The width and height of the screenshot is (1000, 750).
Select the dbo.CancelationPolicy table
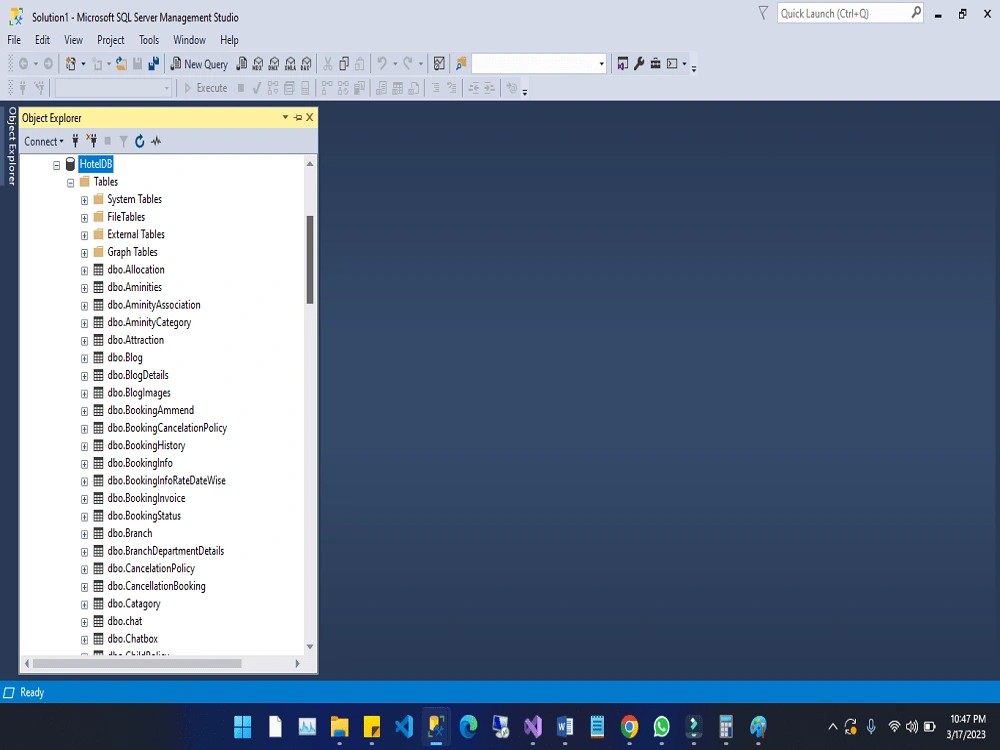click(x=151, y=568)
